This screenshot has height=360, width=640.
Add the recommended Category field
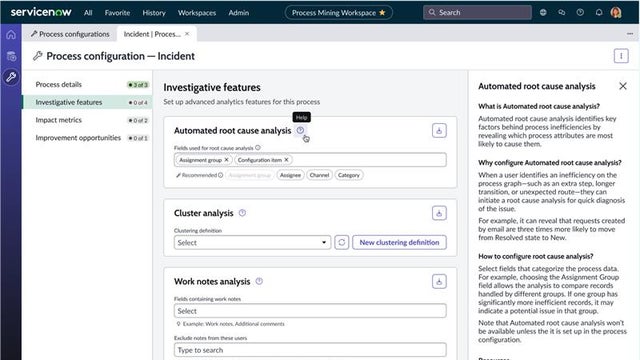tap(349, 175)
